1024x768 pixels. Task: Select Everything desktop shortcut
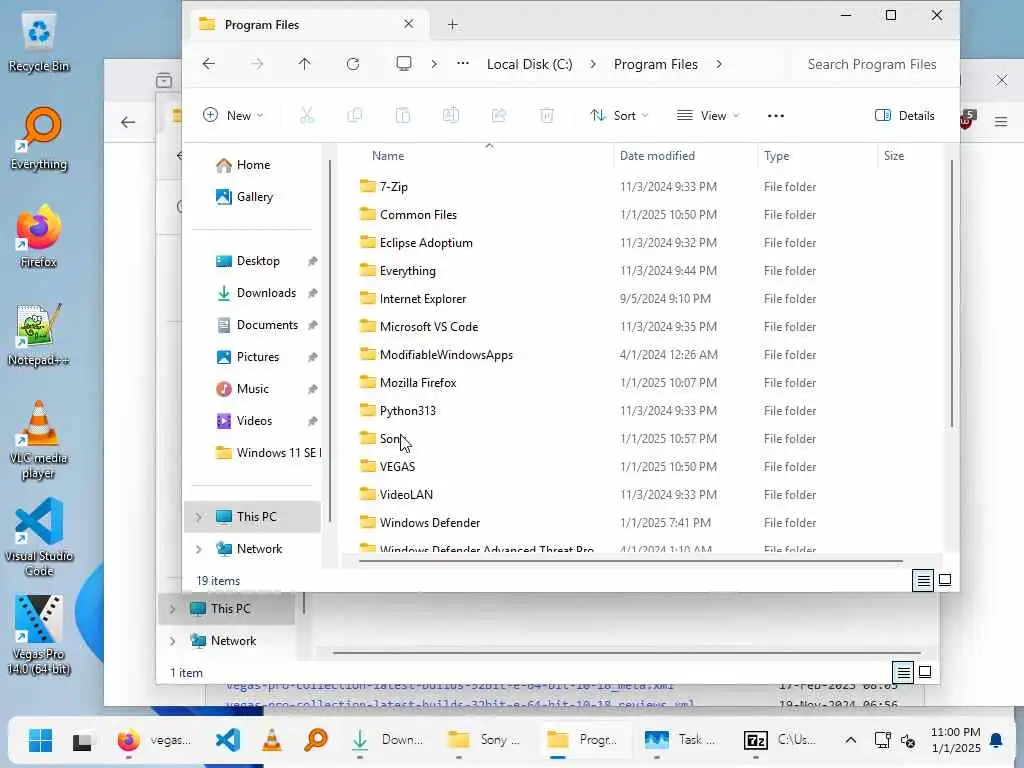pos(39,139)
